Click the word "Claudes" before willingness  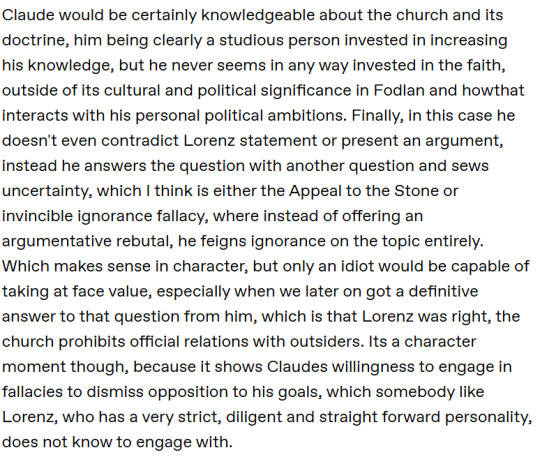(297, 367)
